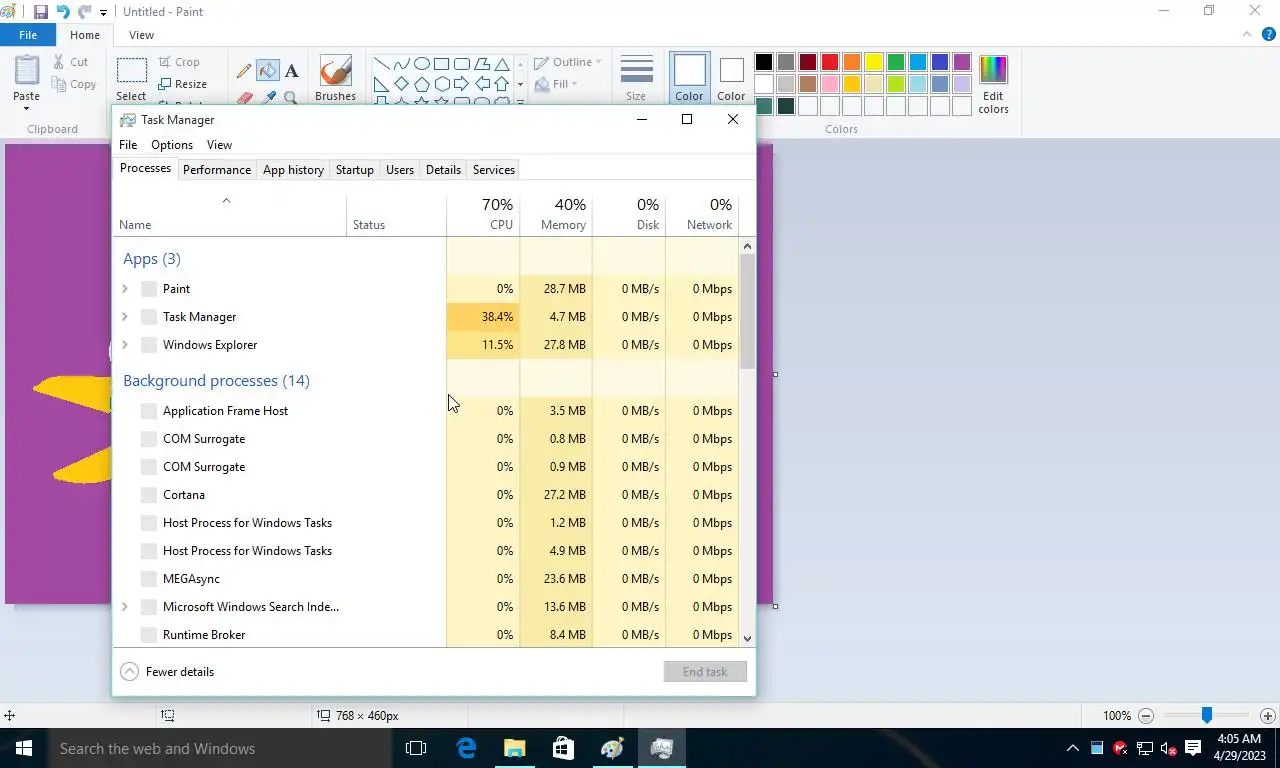Screen dimensions: 1280x768
Task: Open Task Manager's View menu
Action: coord(219,145)
